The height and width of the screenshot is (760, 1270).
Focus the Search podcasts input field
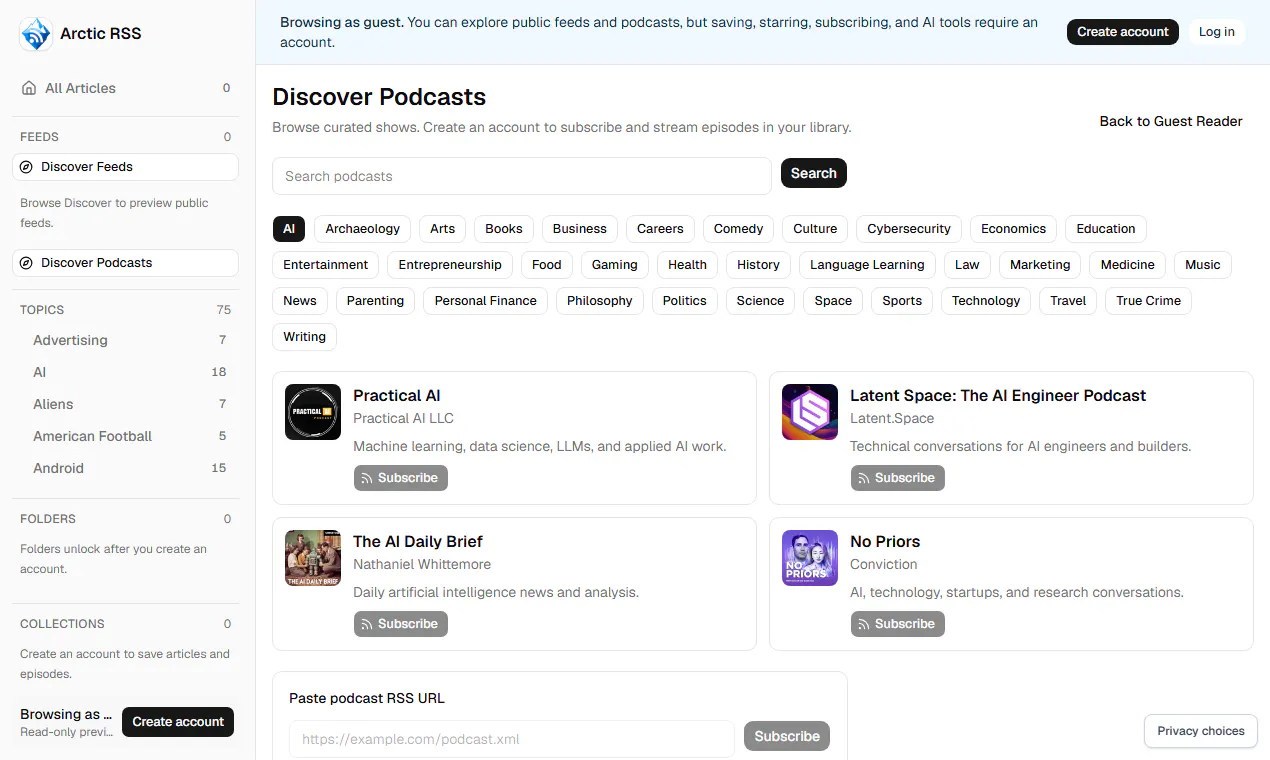tap(522, 176)
